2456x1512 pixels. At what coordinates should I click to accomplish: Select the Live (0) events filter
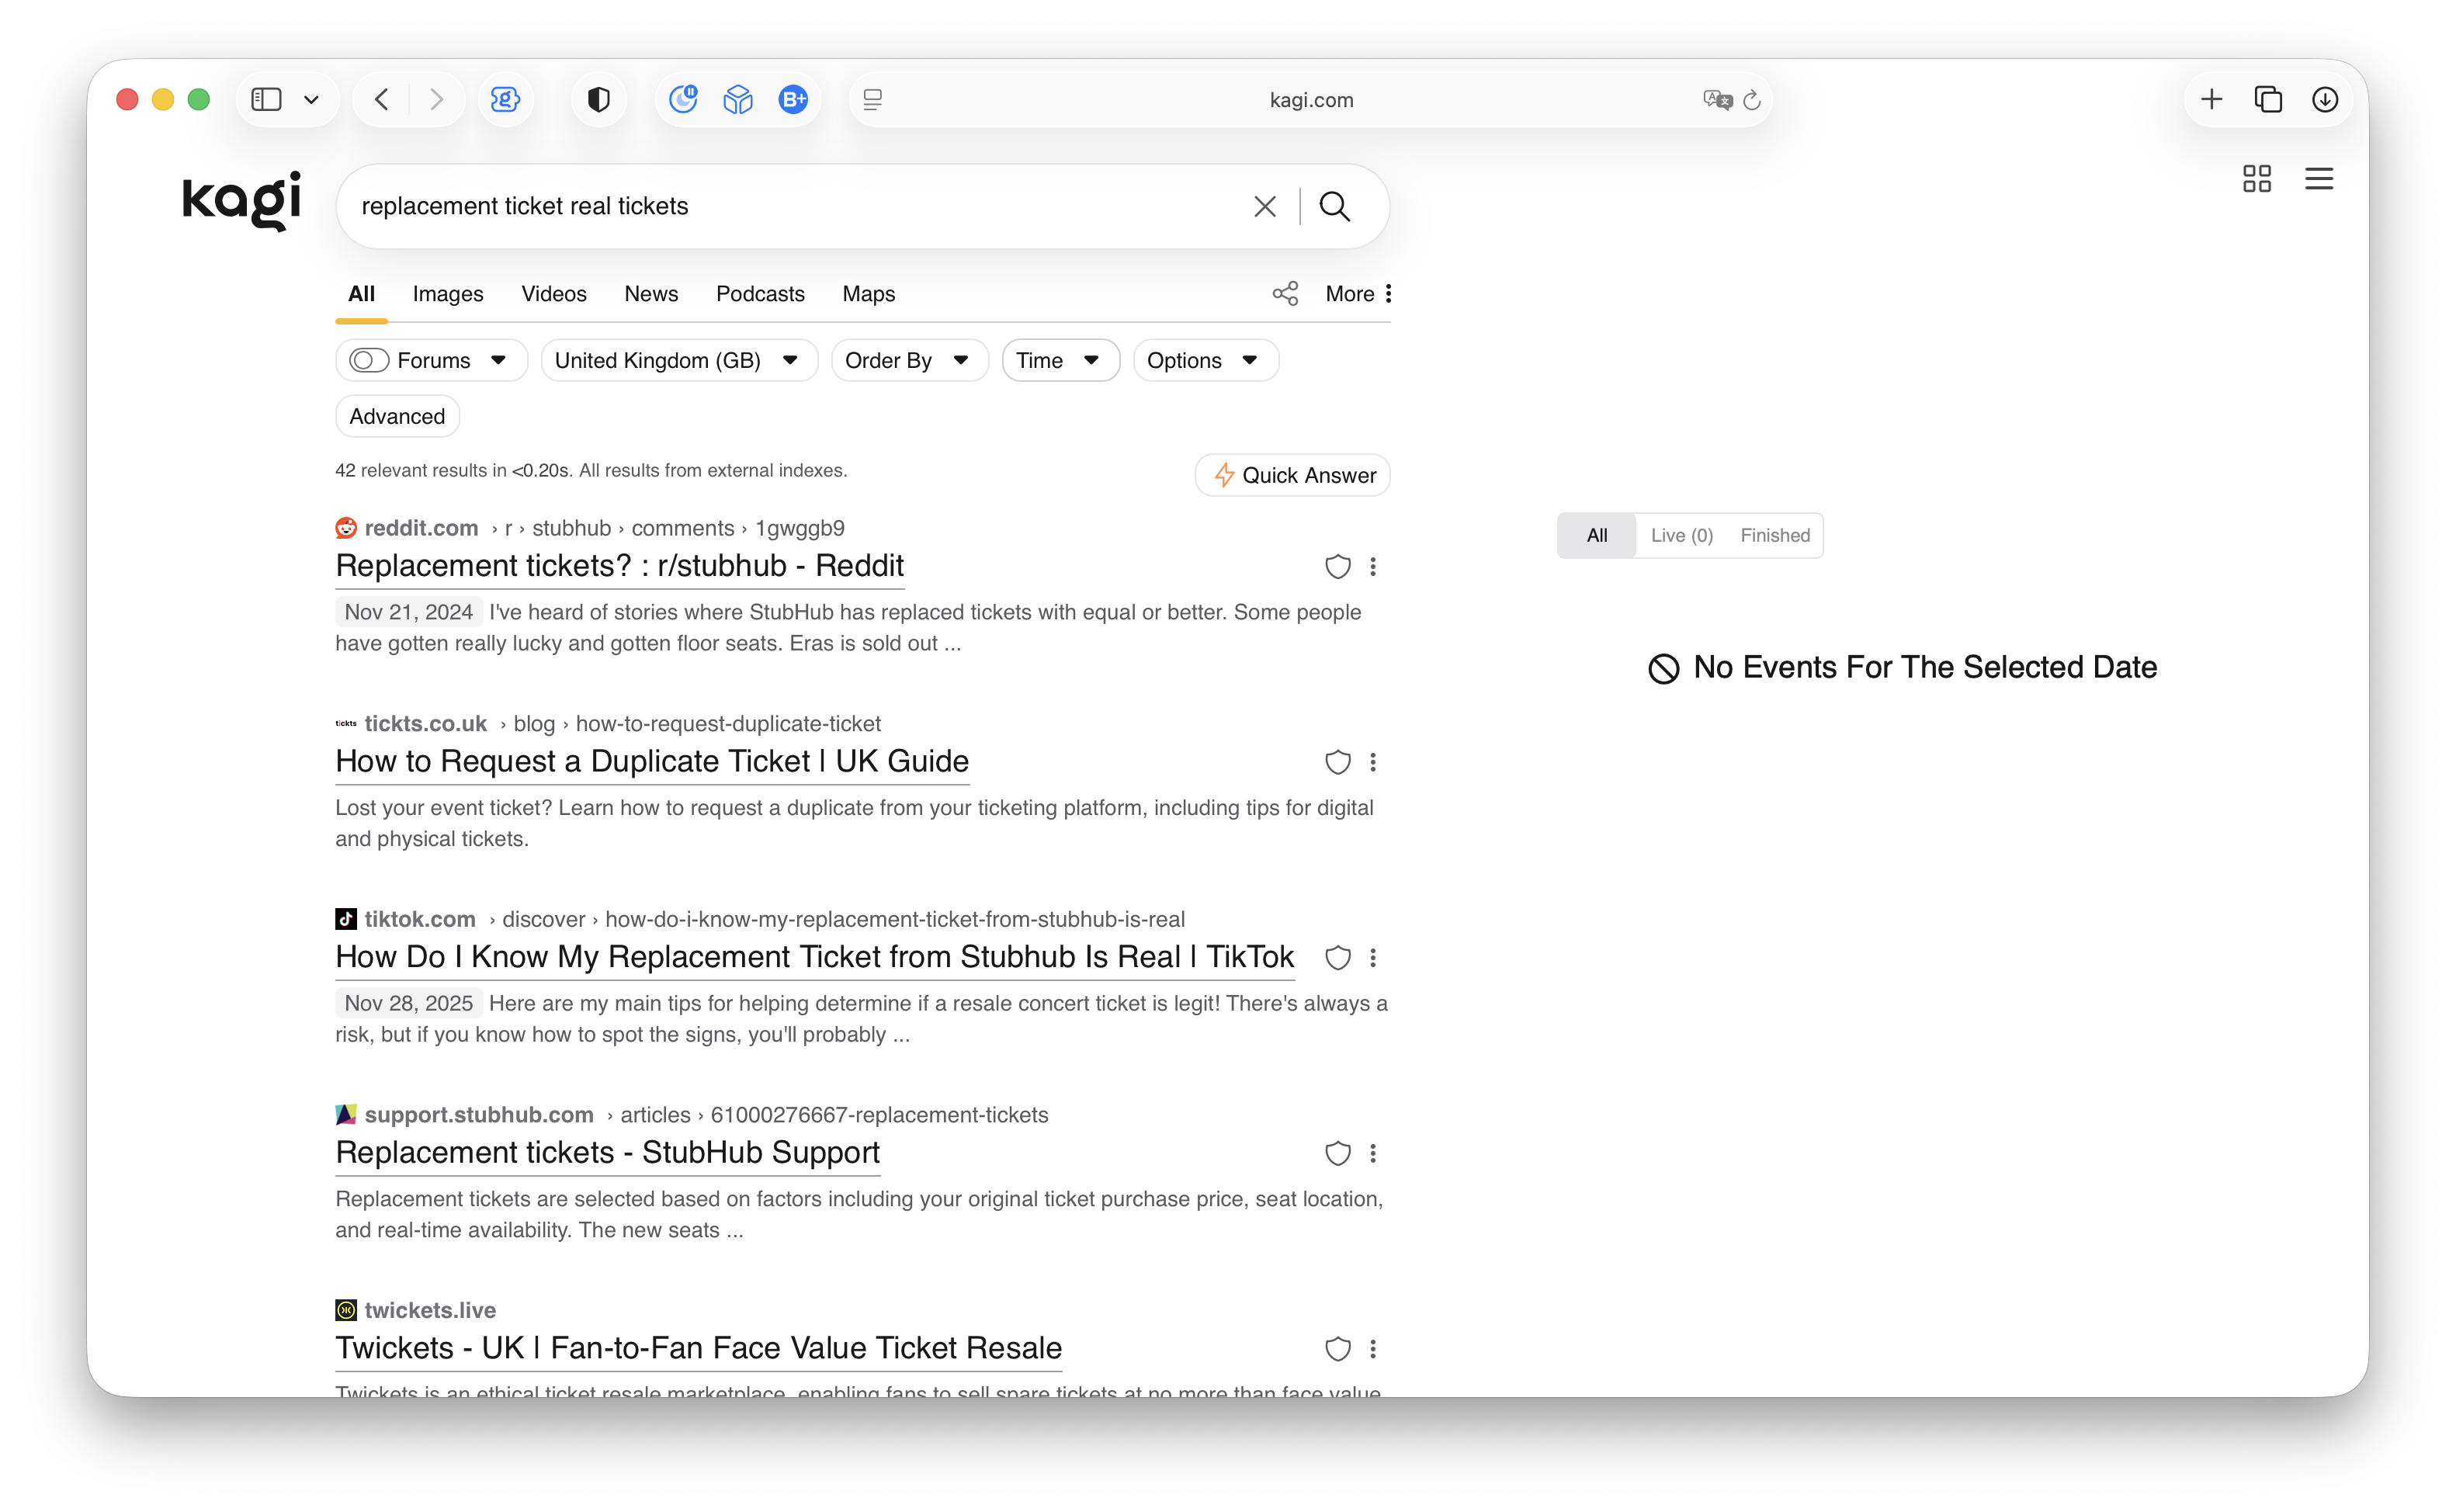coord(1681,535)
